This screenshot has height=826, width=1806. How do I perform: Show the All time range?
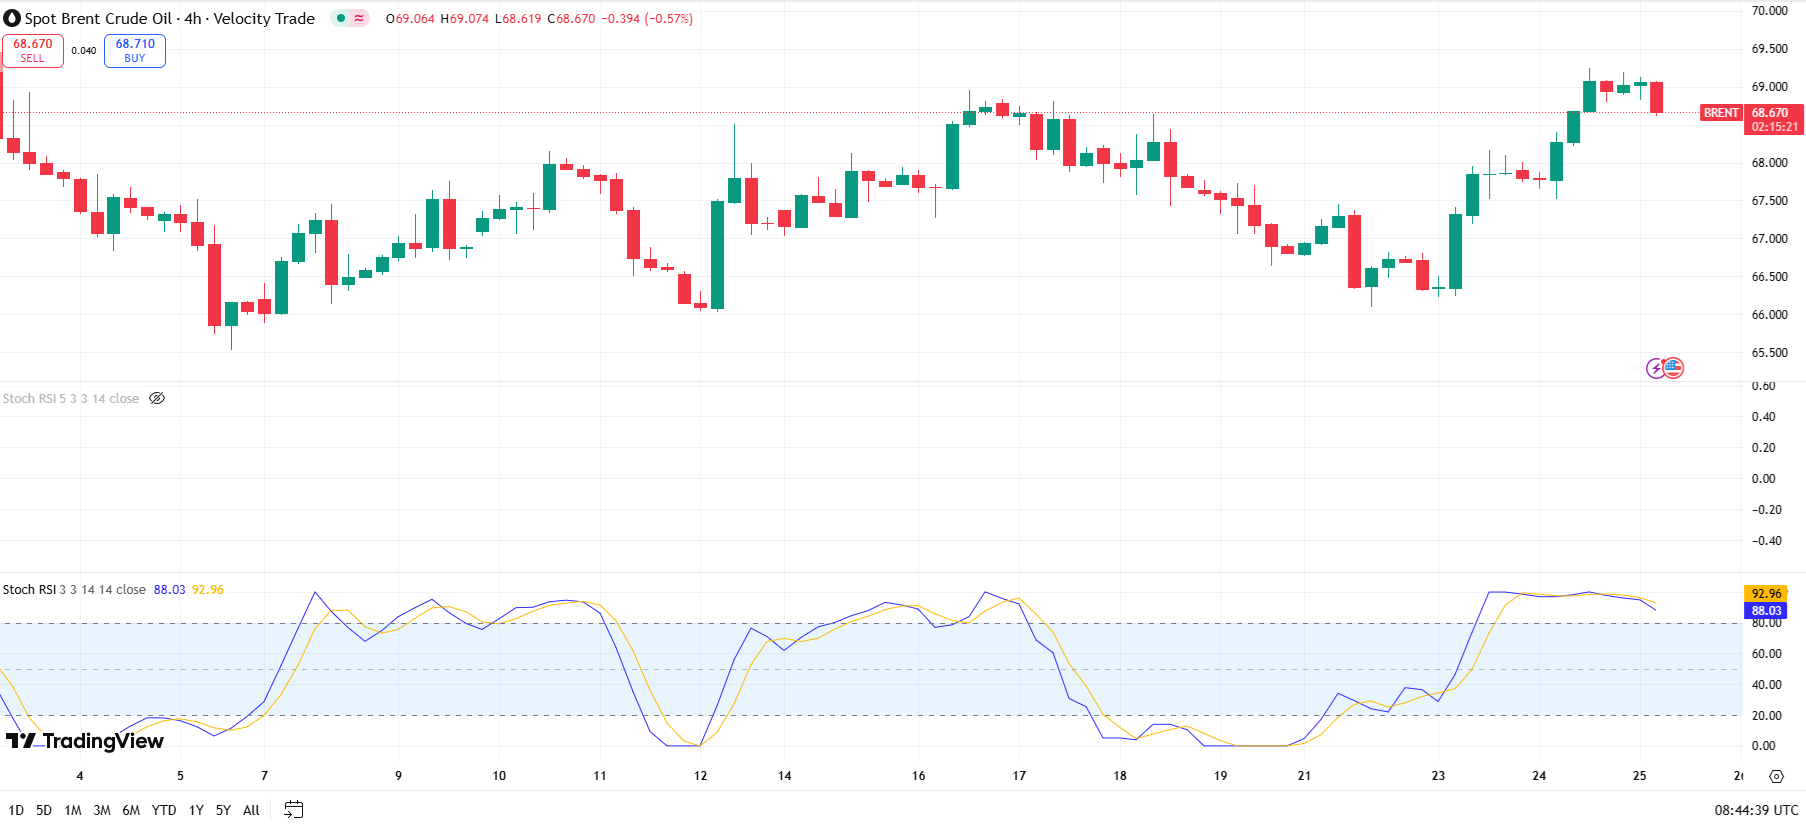point(251,810)
